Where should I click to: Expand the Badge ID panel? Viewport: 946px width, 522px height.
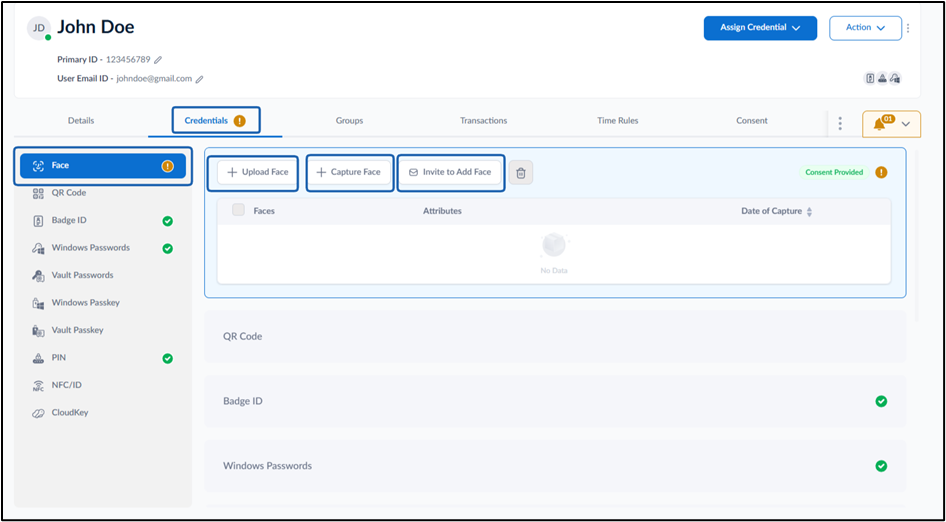coord(555,401)
